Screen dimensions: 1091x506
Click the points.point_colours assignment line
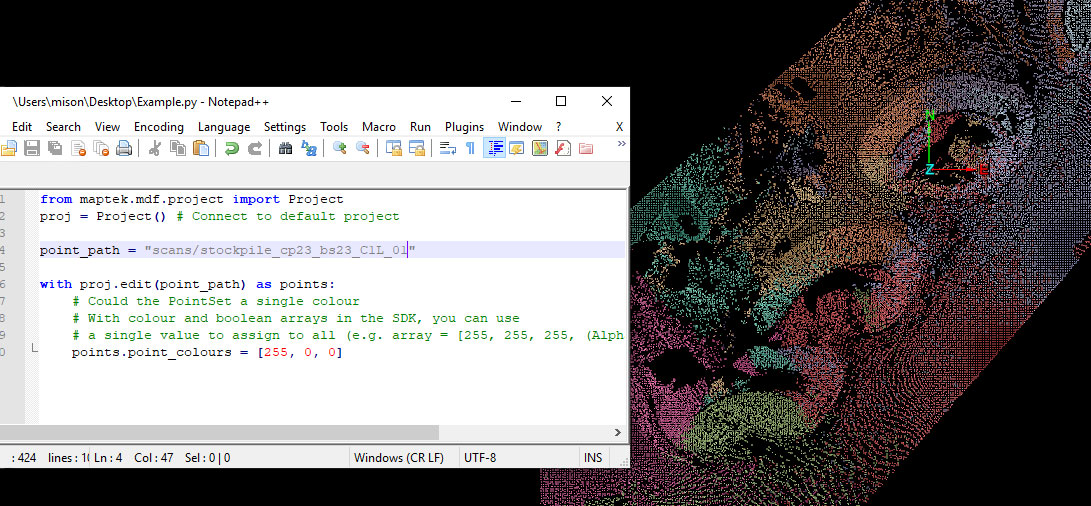pyautogui.click(x=207, y=352)
